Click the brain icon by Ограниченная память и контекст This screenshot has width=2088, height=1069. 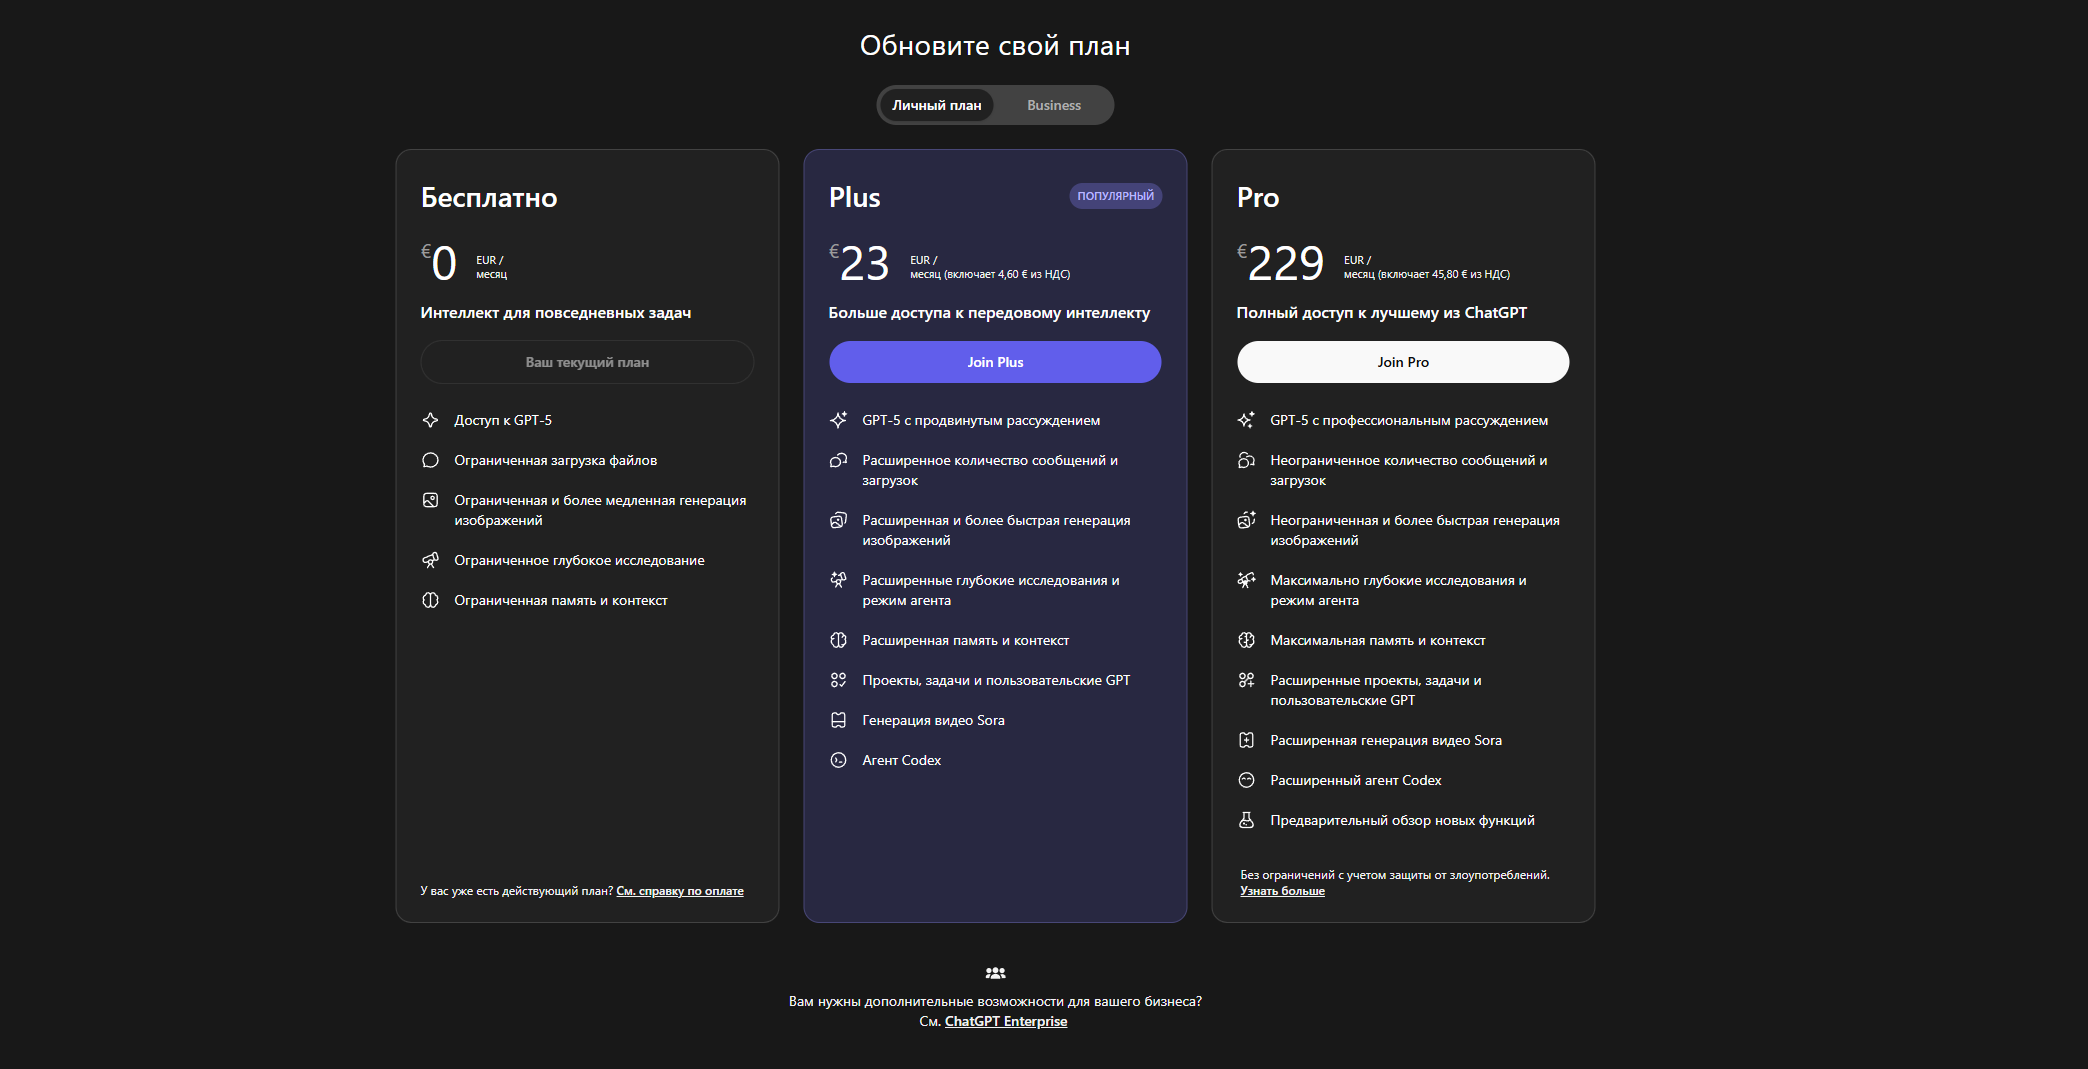tap(430, 600)
